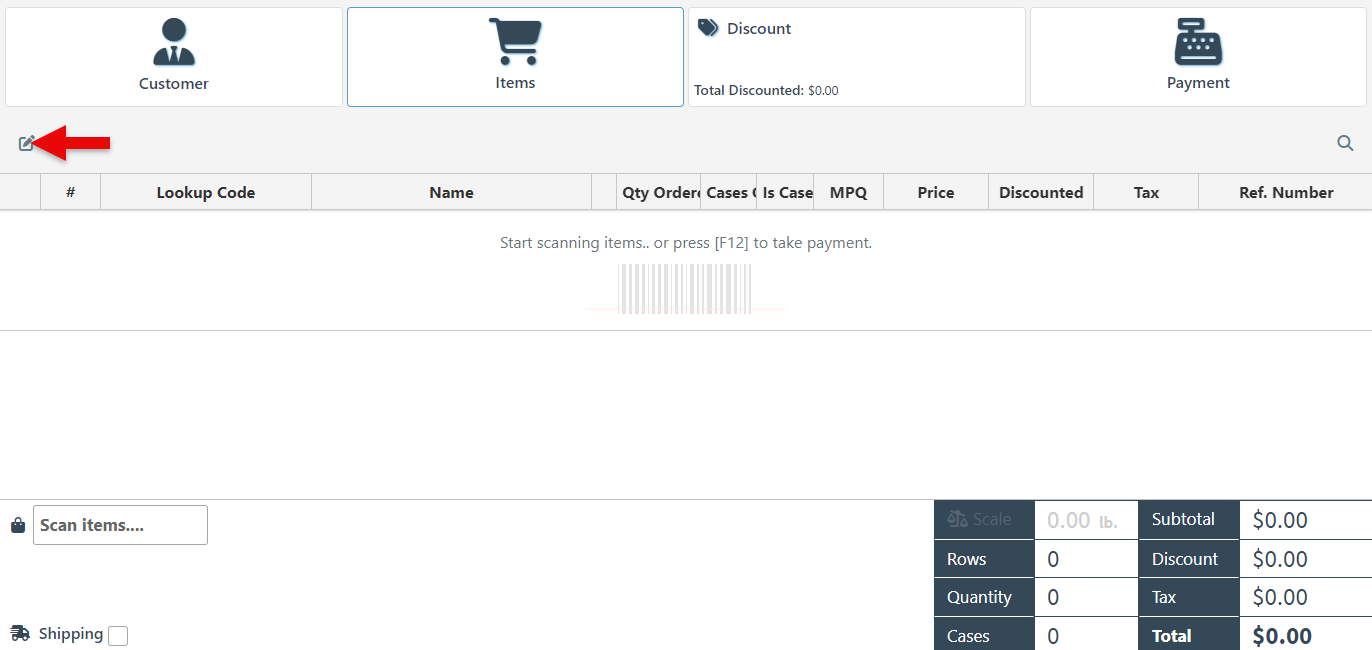Click the Discounted column header
This screenshot has width=1372, height=650.
pyautogui.click(x=1040, y=192)
